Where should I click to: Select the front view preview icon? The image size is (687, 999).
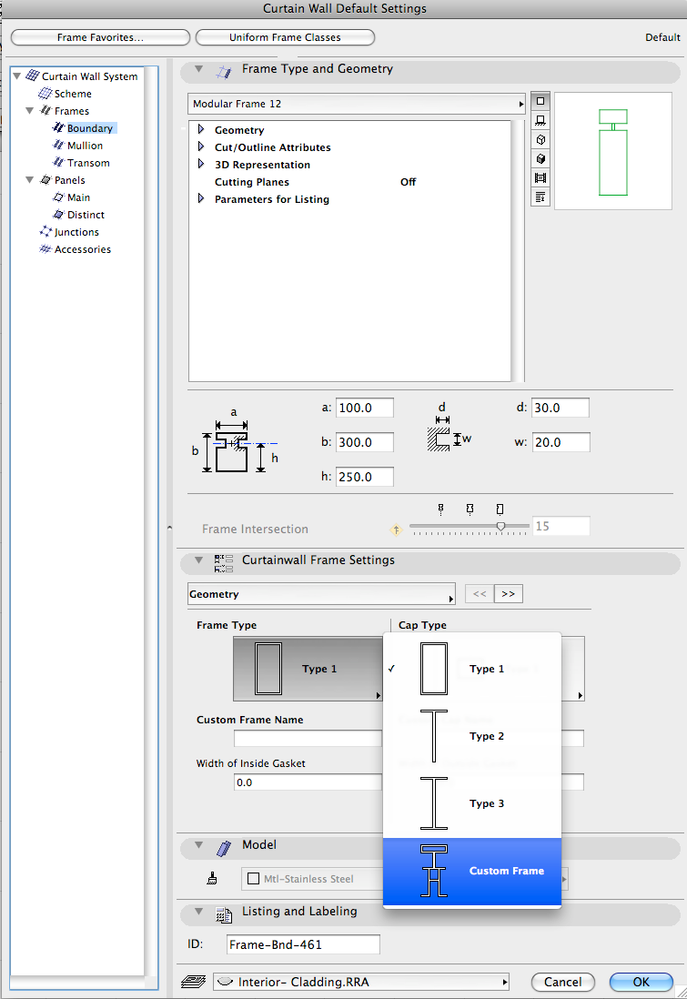[x=540, y=120]
